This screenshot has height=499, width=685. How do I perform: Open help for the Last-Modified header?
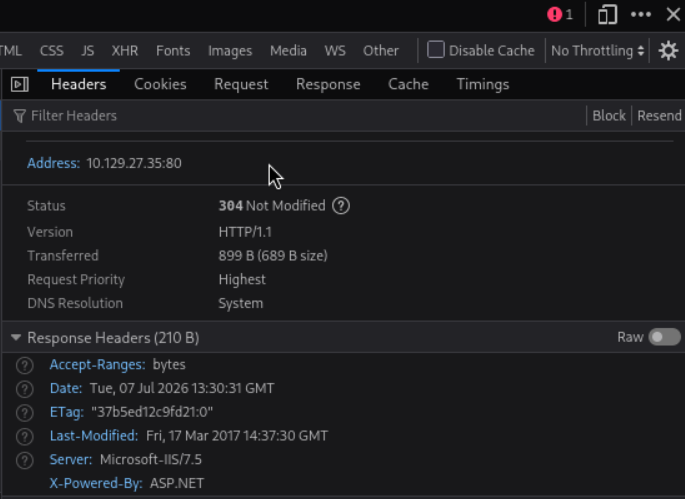24,436
